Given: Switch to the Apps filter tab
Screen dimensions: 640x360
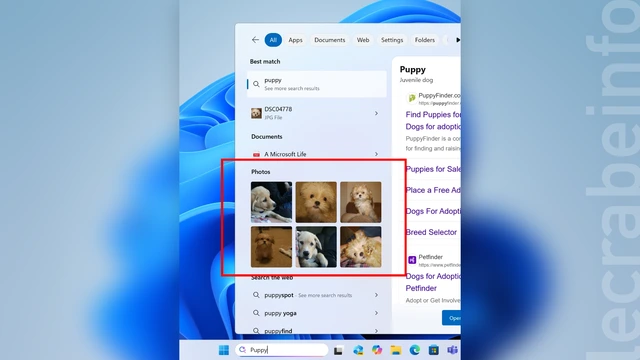Looking at the screenshot, I should pos(296,40).
